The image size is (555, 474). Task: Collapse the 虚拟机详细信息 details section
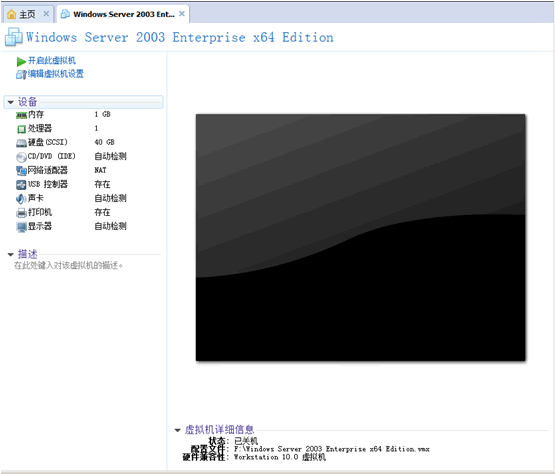tap(178, 430)
